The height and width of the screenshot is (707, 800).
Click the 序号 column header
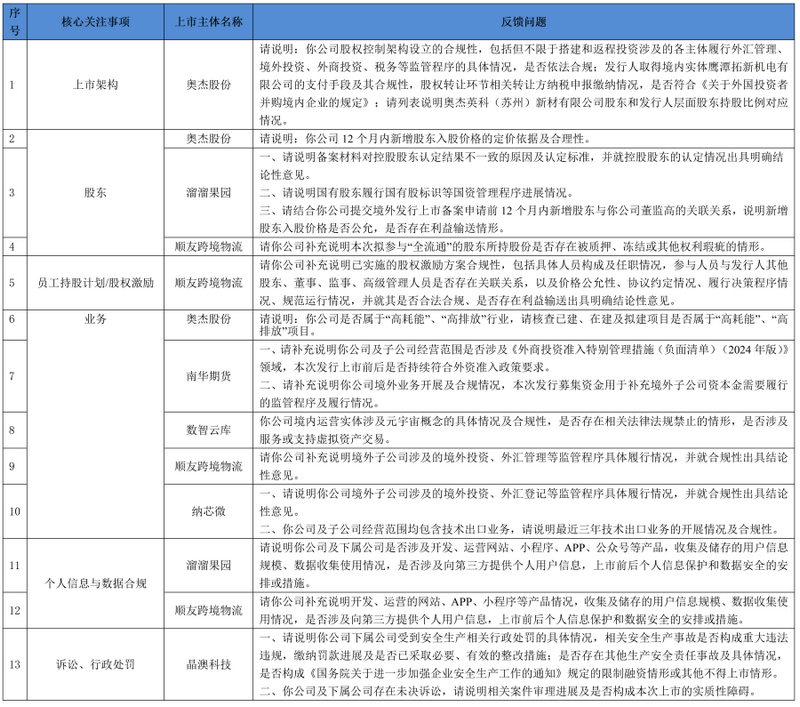pyautogui.click(x=15, y=21)
